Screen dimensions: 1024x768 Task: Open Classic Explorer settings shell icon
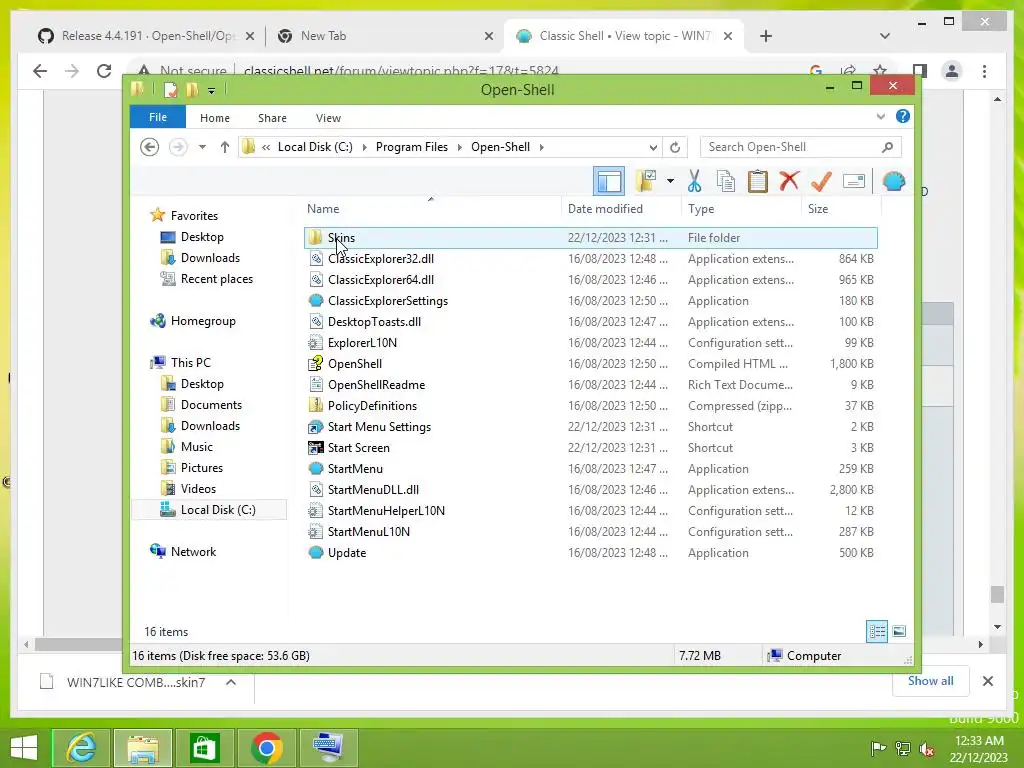tap(893, 181)
